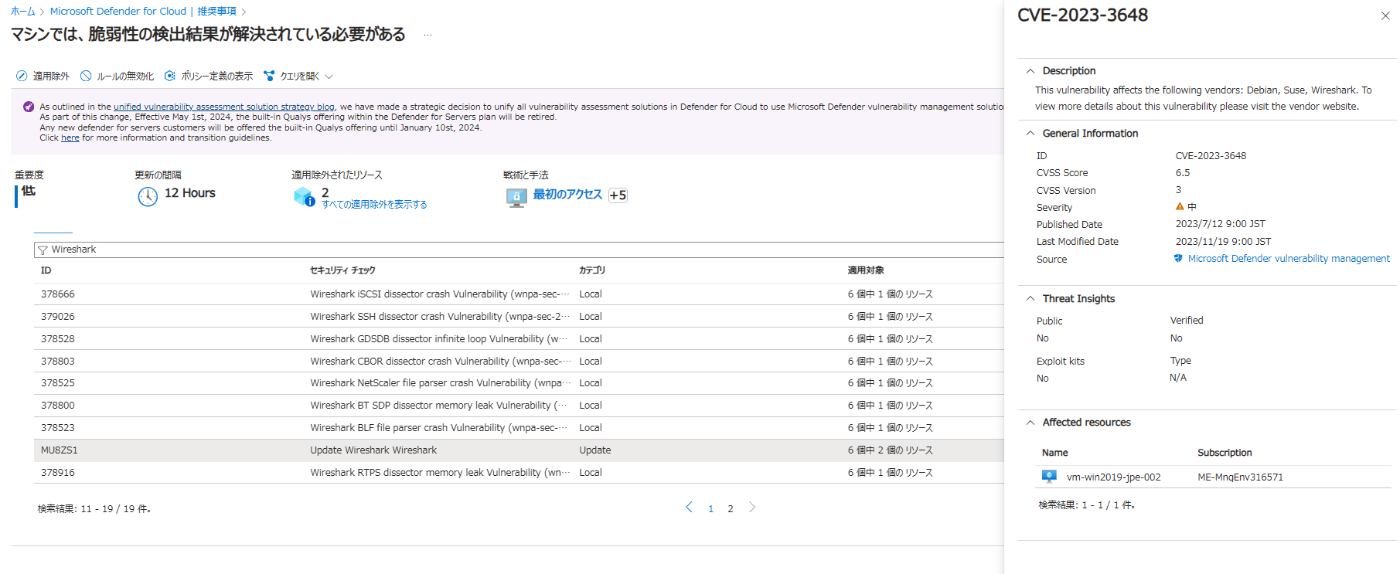The width and height of the screenshot is (1400, 574).
Task: Open the ホーム breadcrumb link
Action: 23,12
